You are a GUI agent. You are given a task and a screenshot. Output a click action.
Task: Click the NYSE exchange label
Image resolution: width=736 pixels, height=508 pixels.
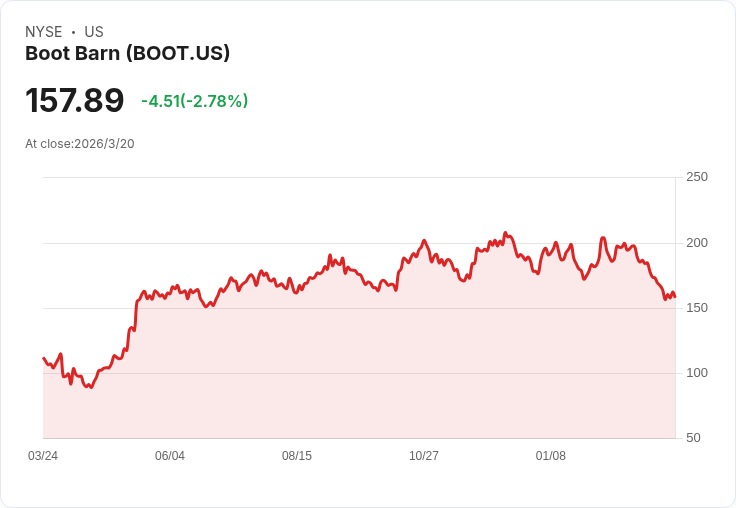pyautogui.click(x=44, y=32)
